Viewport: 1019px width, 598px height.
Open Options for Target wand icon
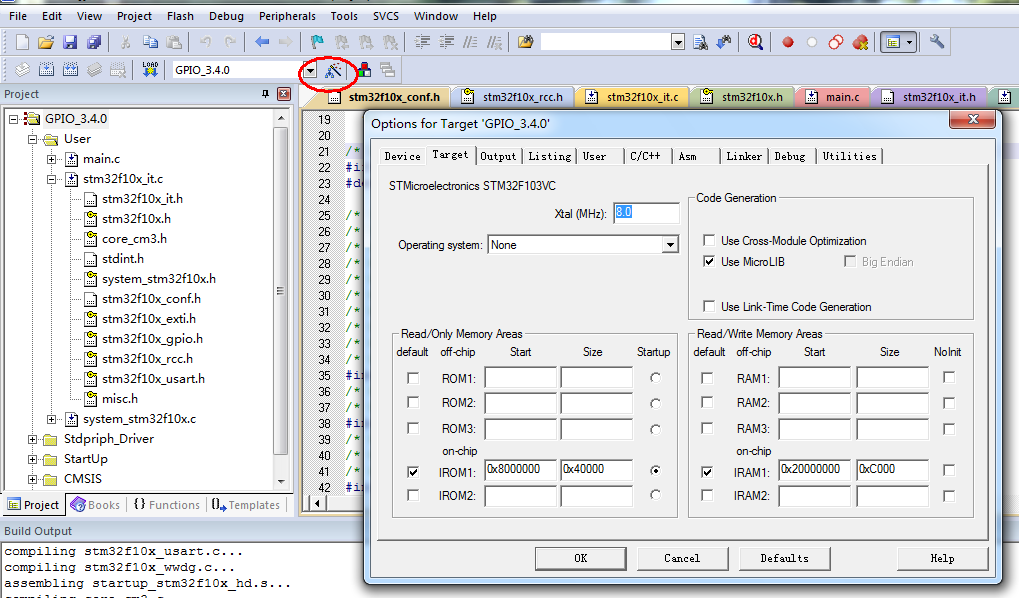(333, 70)
